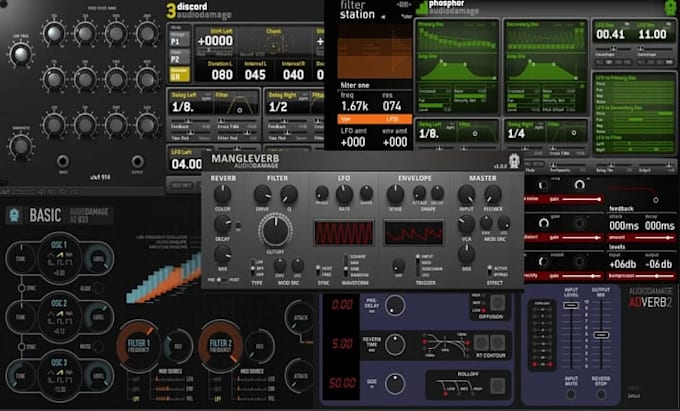Click the Mangleverb LFO PHASE knob

click(x=322, y=193)
